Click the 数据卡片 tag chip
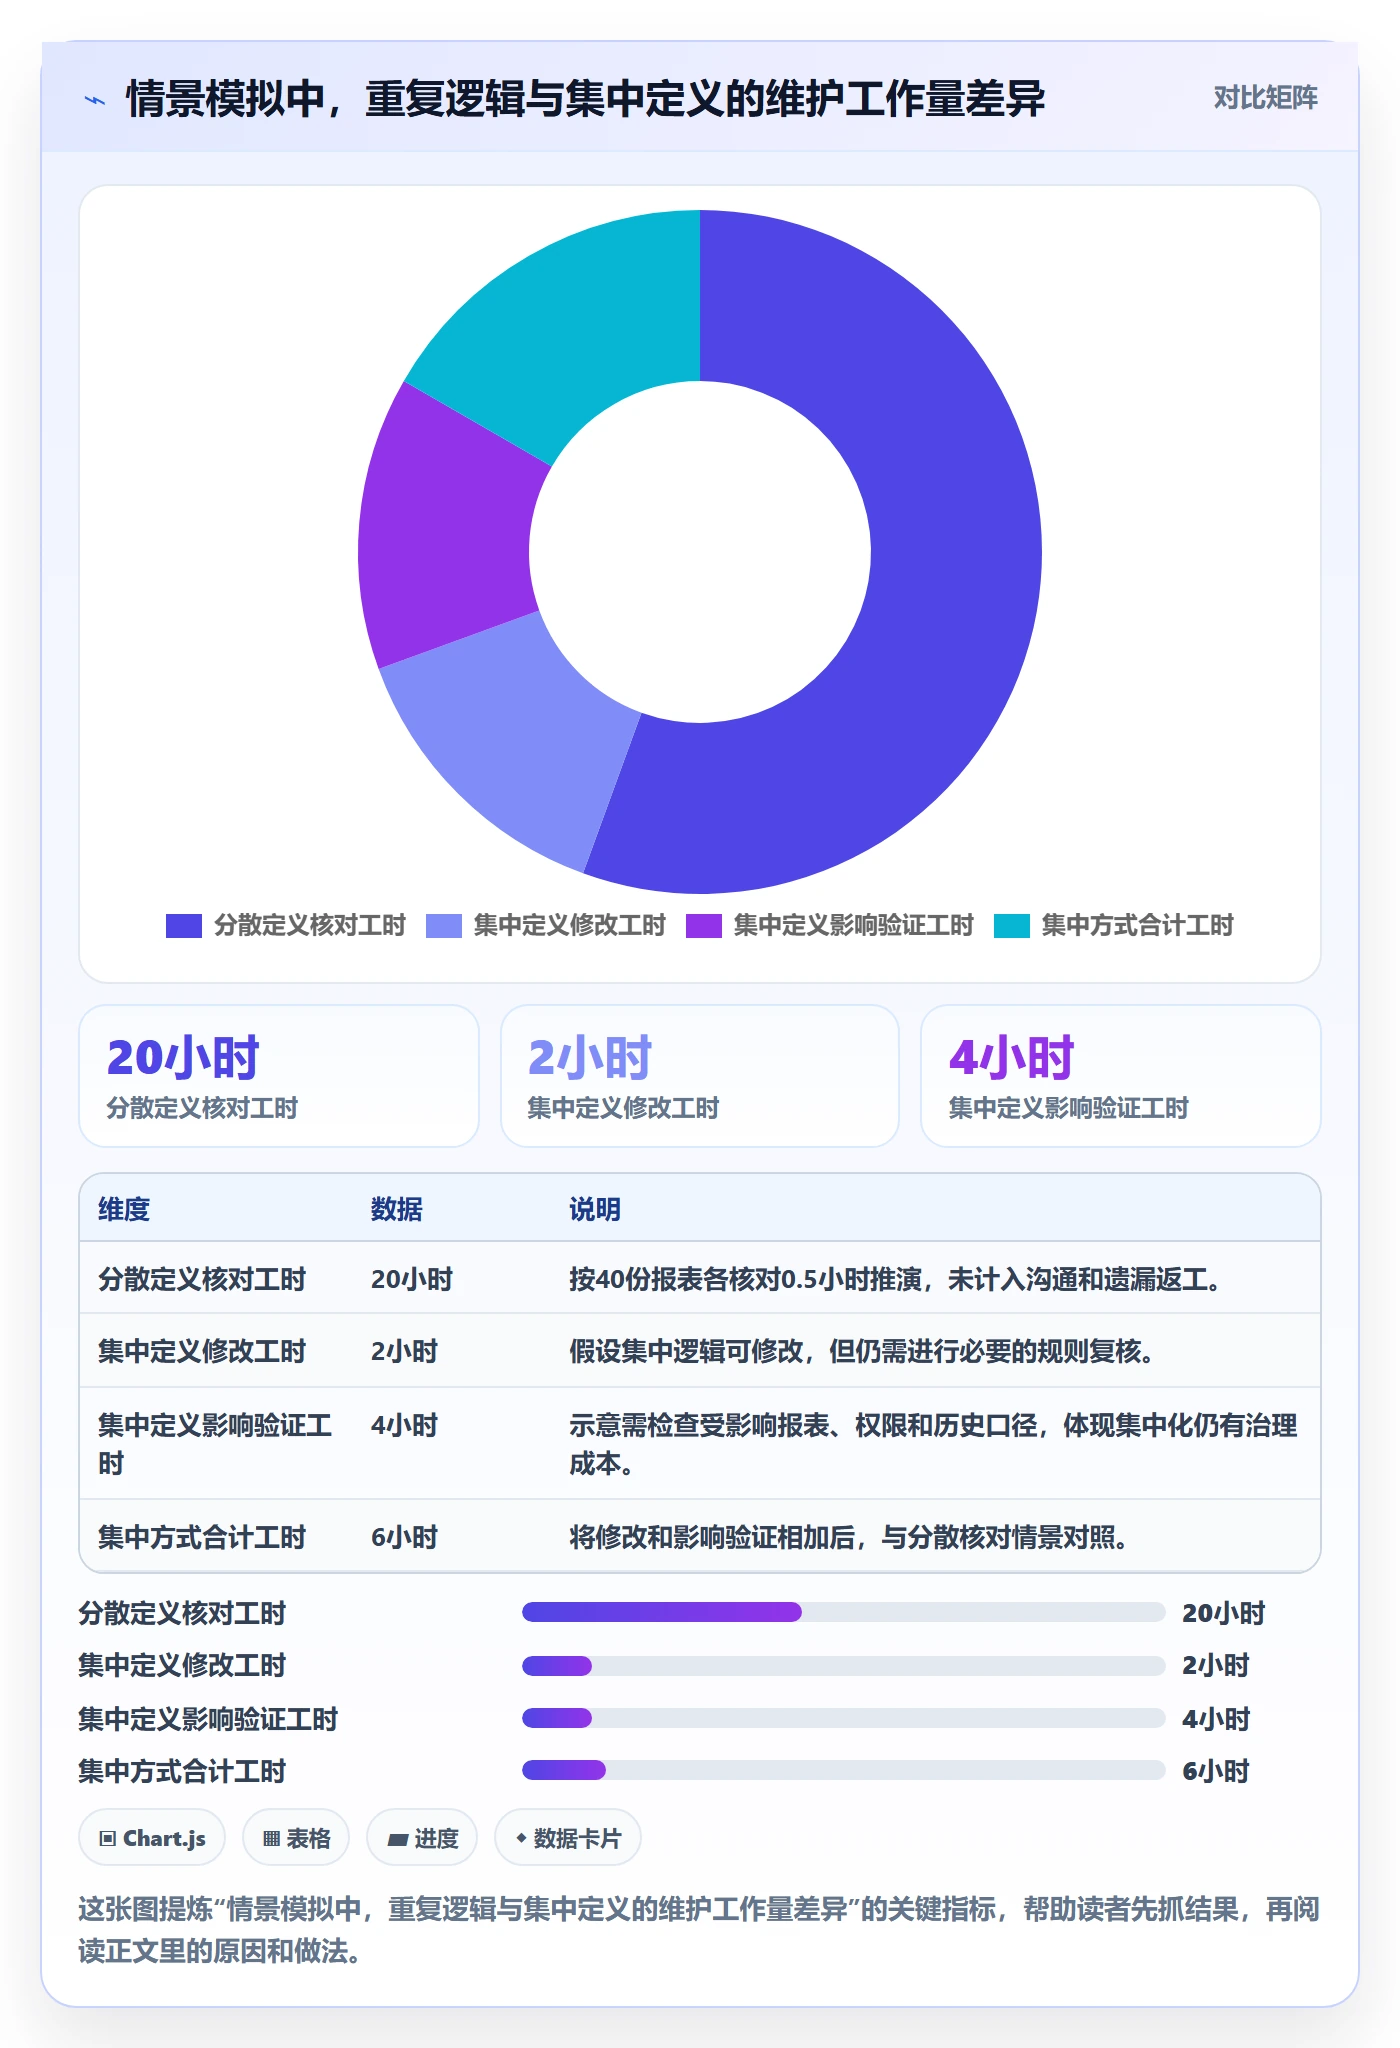 tap(568, 1838)
